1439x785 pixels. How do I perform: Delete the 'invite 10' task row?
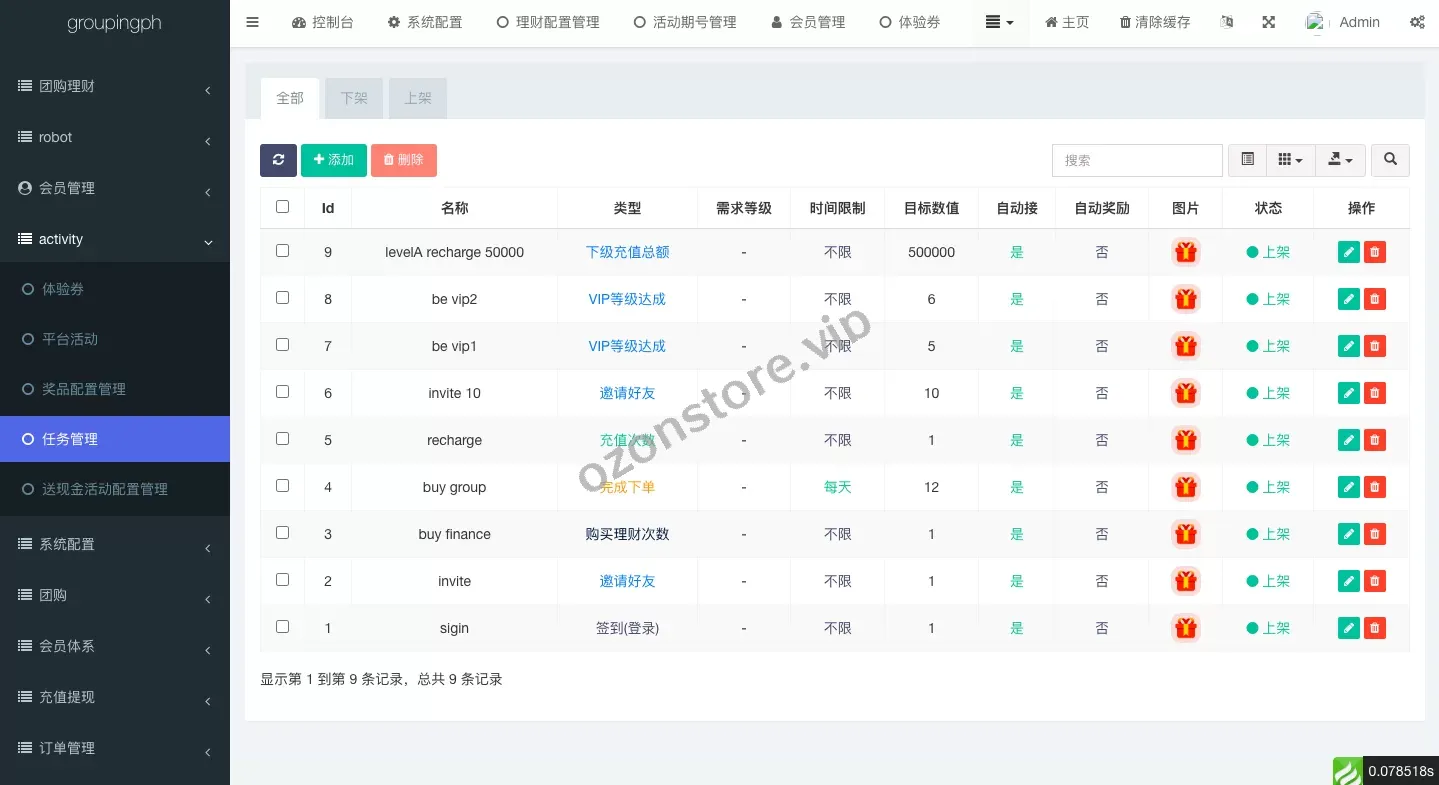[1375, 393]
